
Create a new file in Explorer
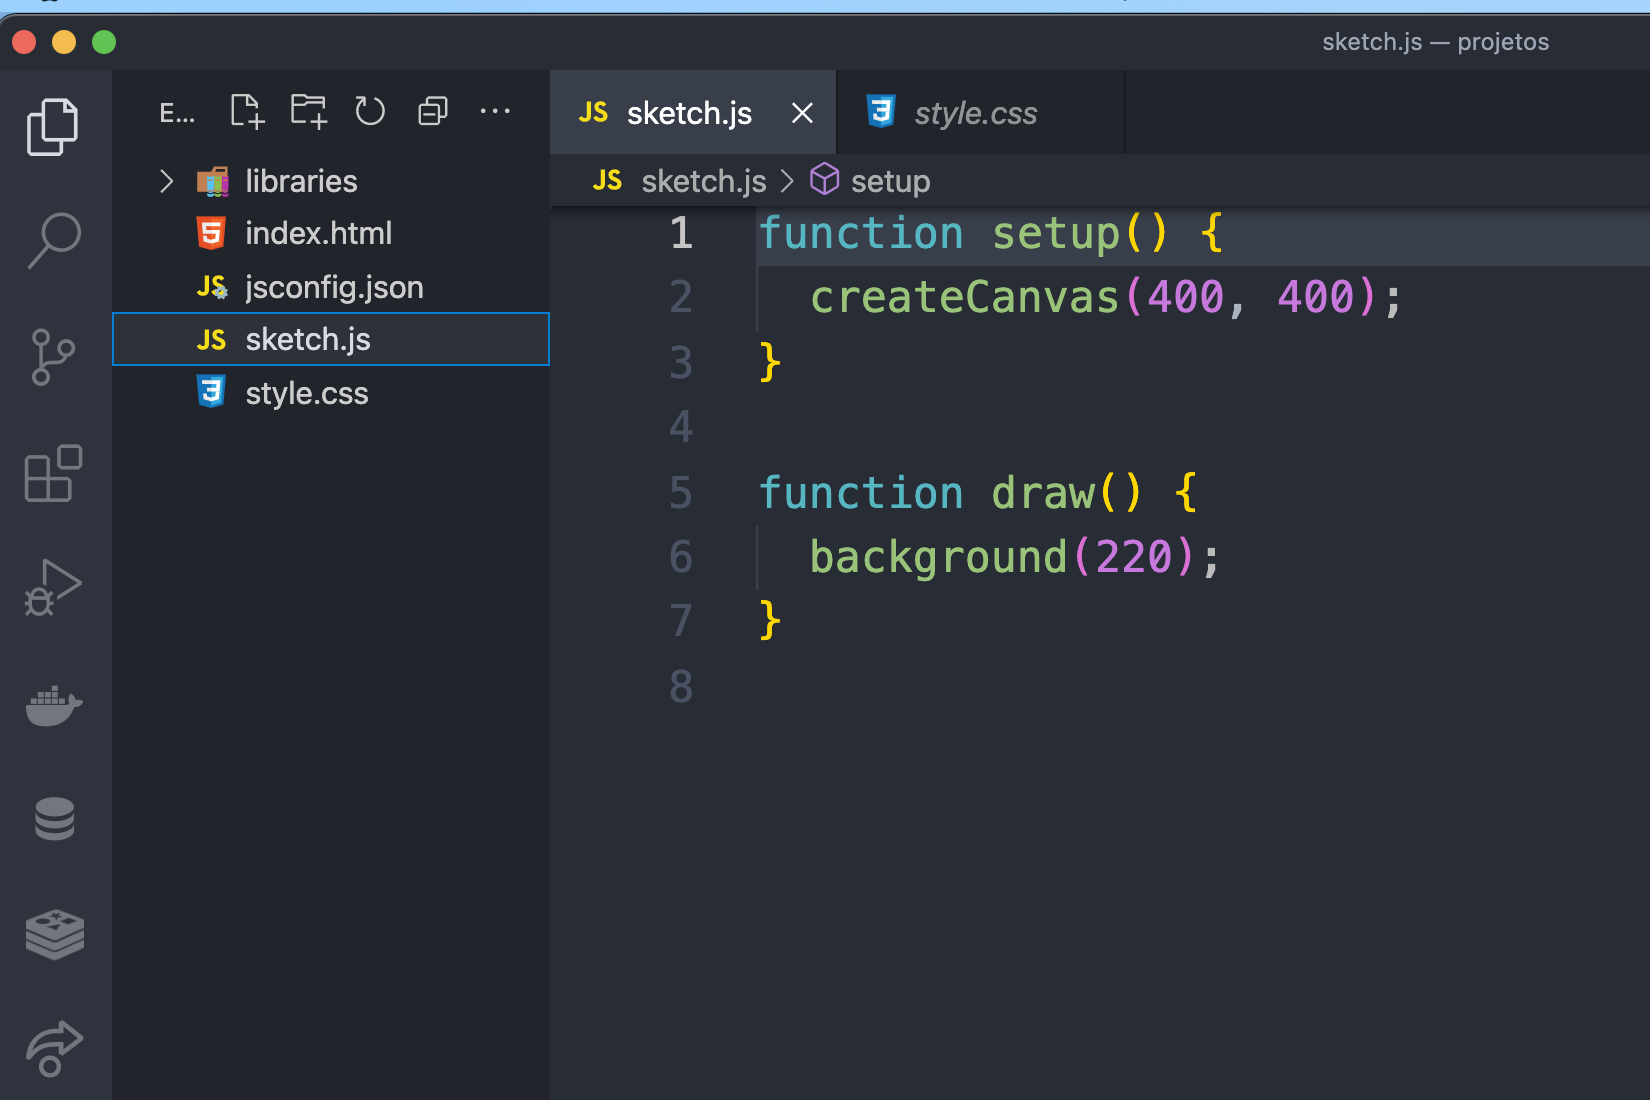[x=246, y=111]
